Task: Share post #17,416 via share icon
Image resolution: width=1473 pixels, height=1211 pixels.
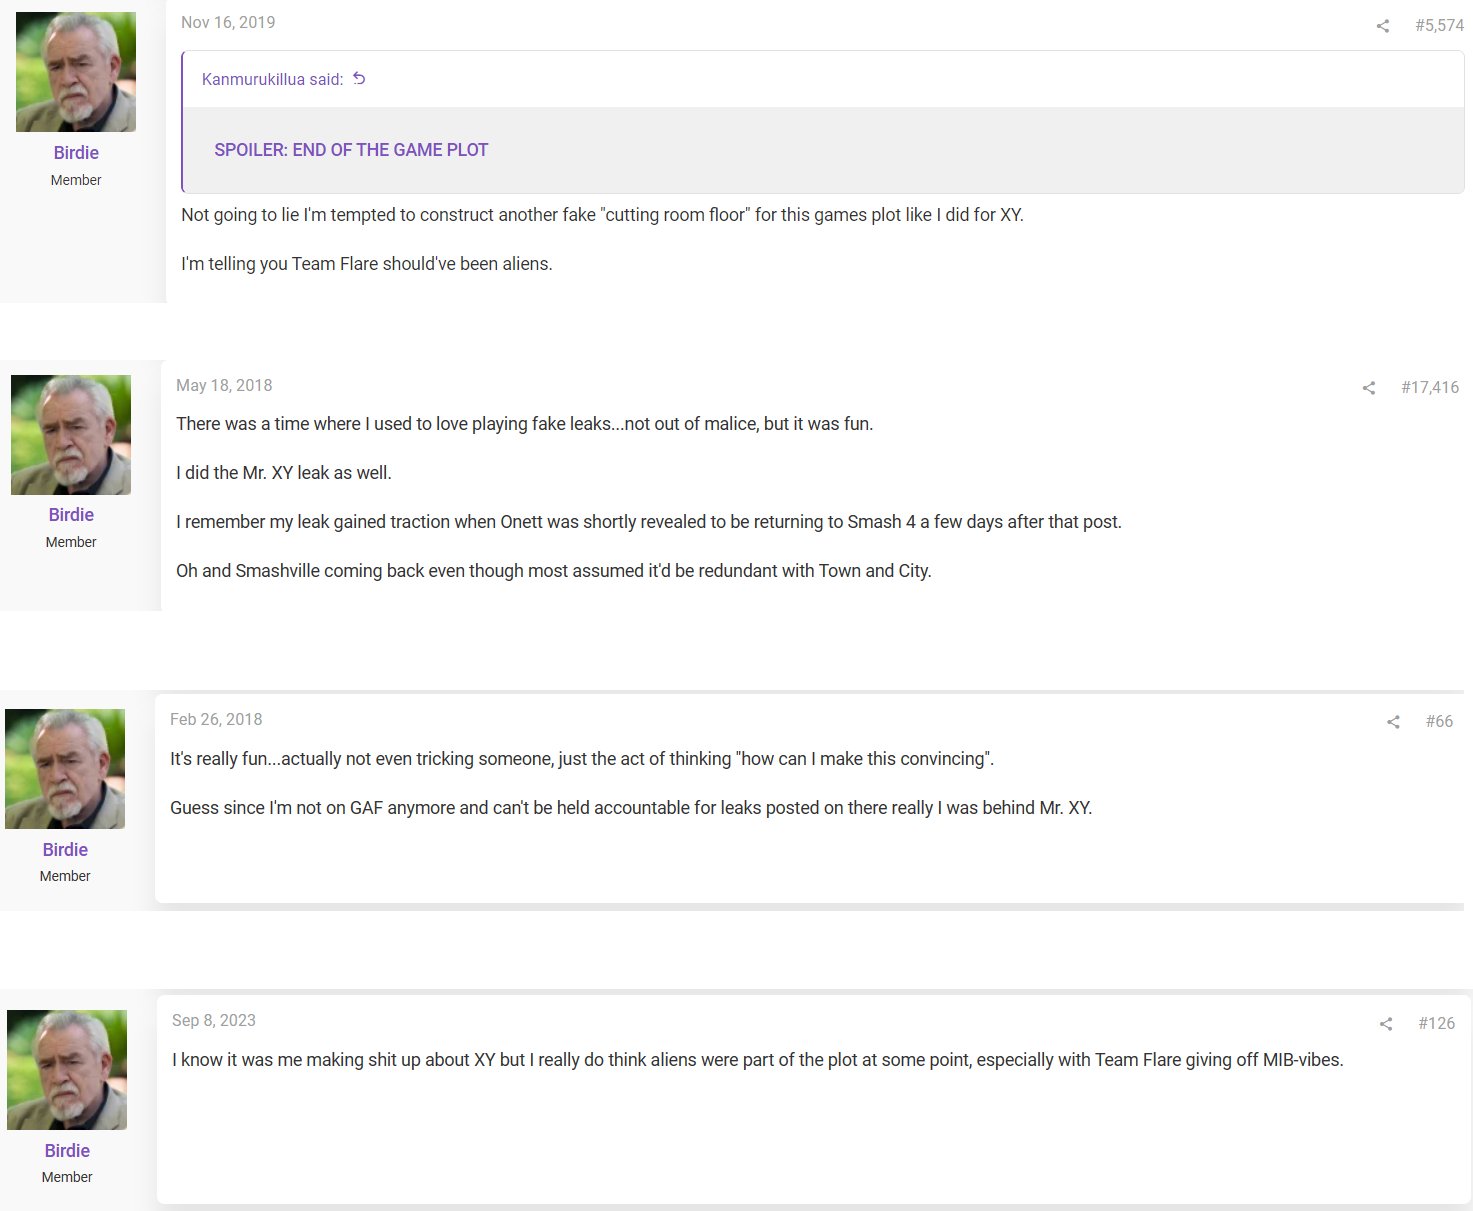Action: pyautogui.click(x=1368, y=388)
